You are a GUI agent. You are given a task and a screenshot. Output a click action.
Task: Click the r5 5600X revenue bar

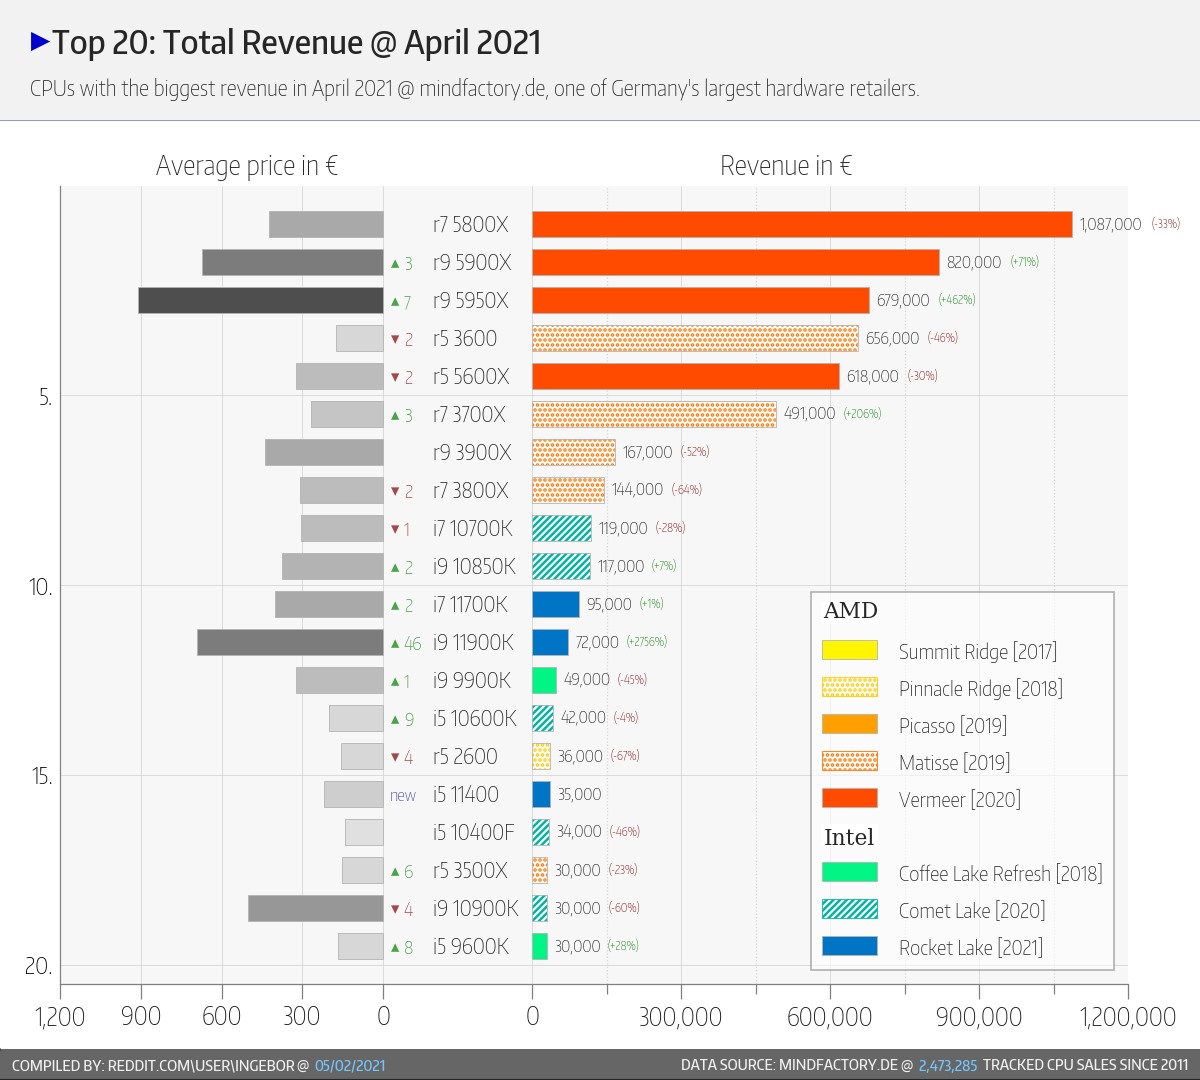(686, 376)
